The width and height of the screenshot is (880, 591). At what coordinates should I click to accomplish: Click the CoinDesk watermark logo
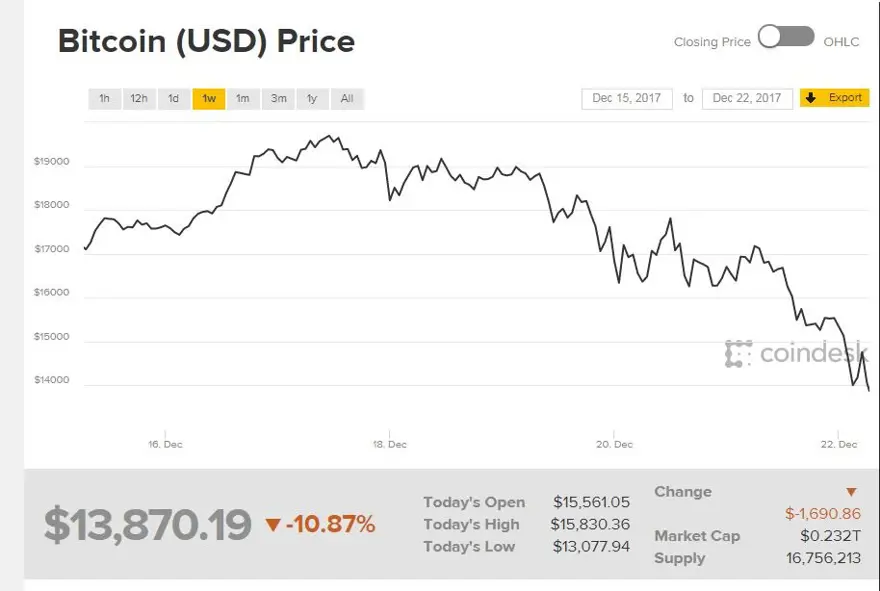797,353
